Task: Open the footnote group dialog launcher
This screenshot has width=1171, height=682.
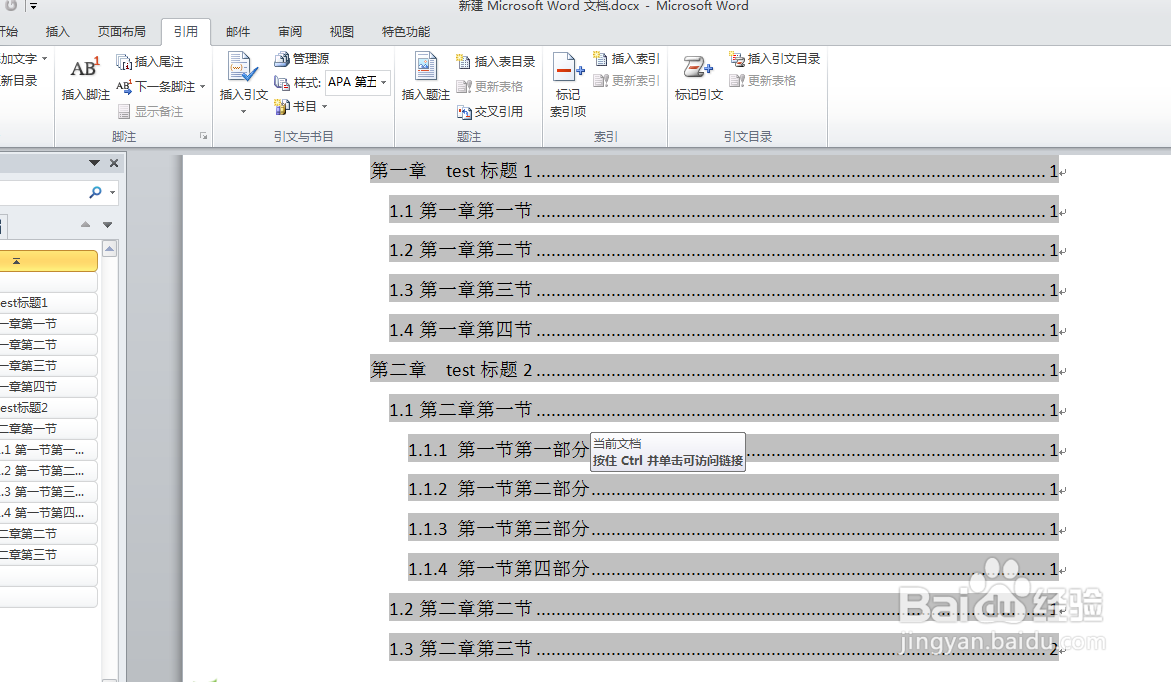Action: (x=203, y=137)
